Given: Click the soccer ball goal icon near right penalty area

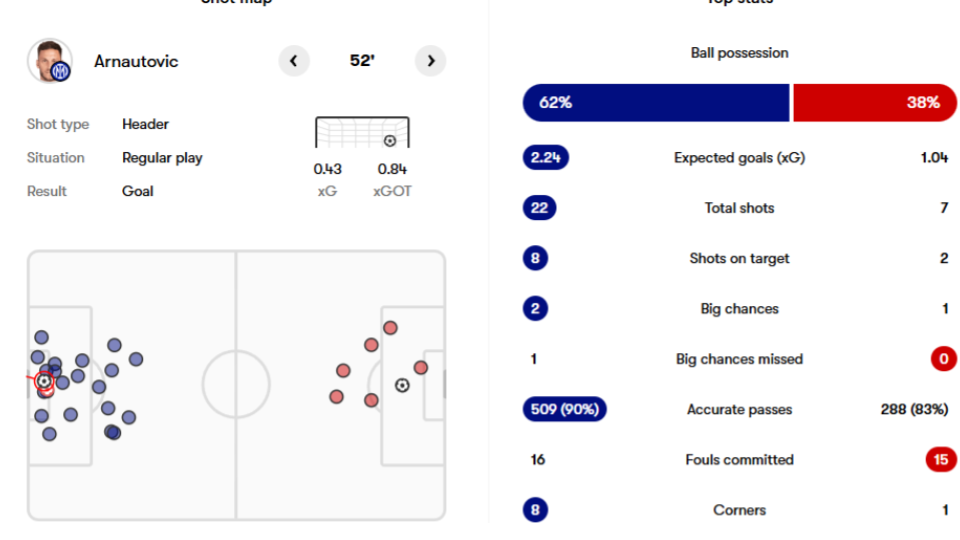Looking at the screenshot, I should (402, 385).
